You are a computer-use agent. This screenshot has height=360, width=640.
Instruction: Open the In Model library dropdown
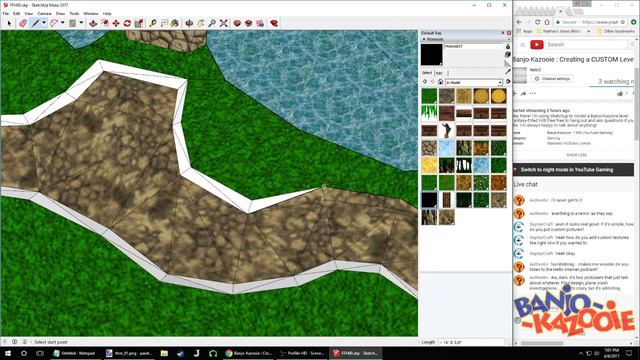pyautogui.click(x=474, y=82)
